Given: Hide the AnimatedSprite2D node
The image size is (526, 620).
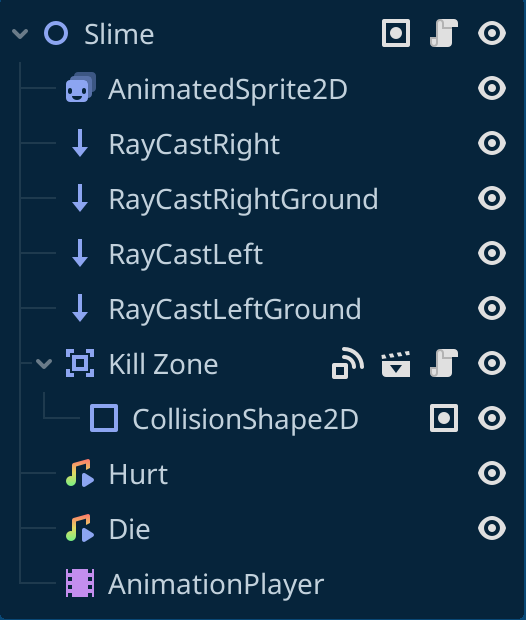Looking at the screenshot, I should click(492, 88).
